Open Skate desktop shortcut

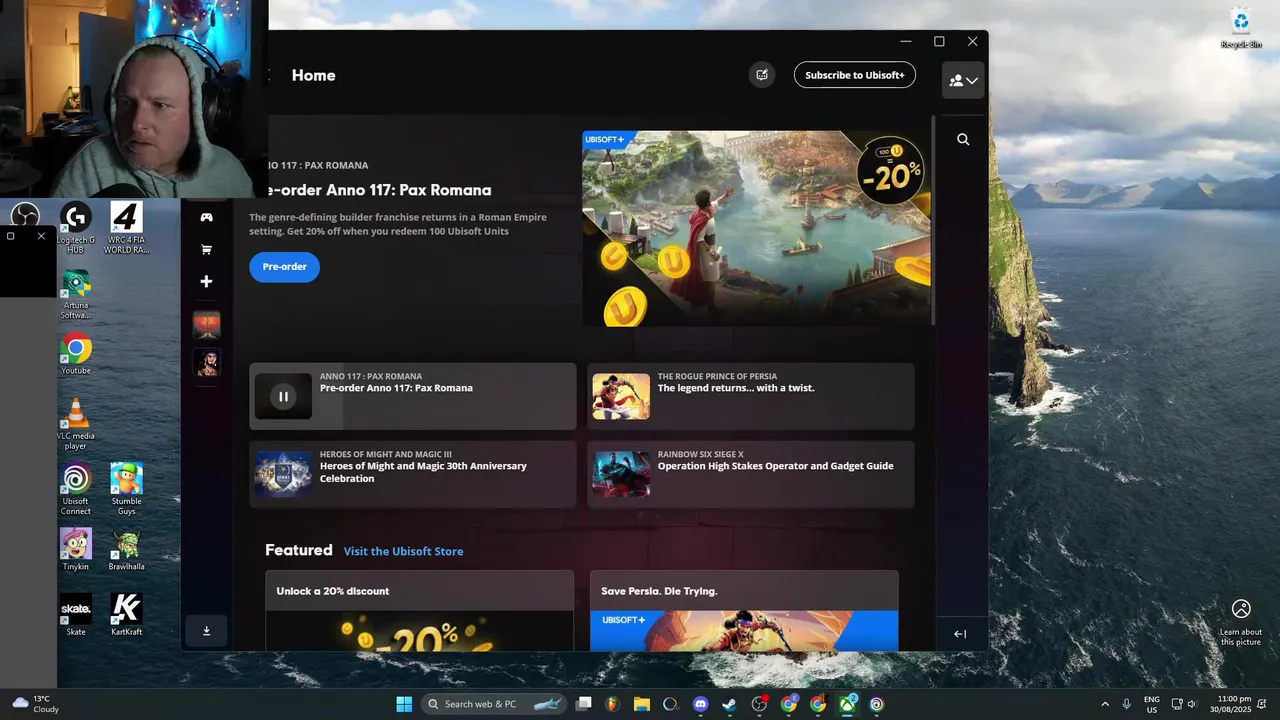[x=76, y=614]
